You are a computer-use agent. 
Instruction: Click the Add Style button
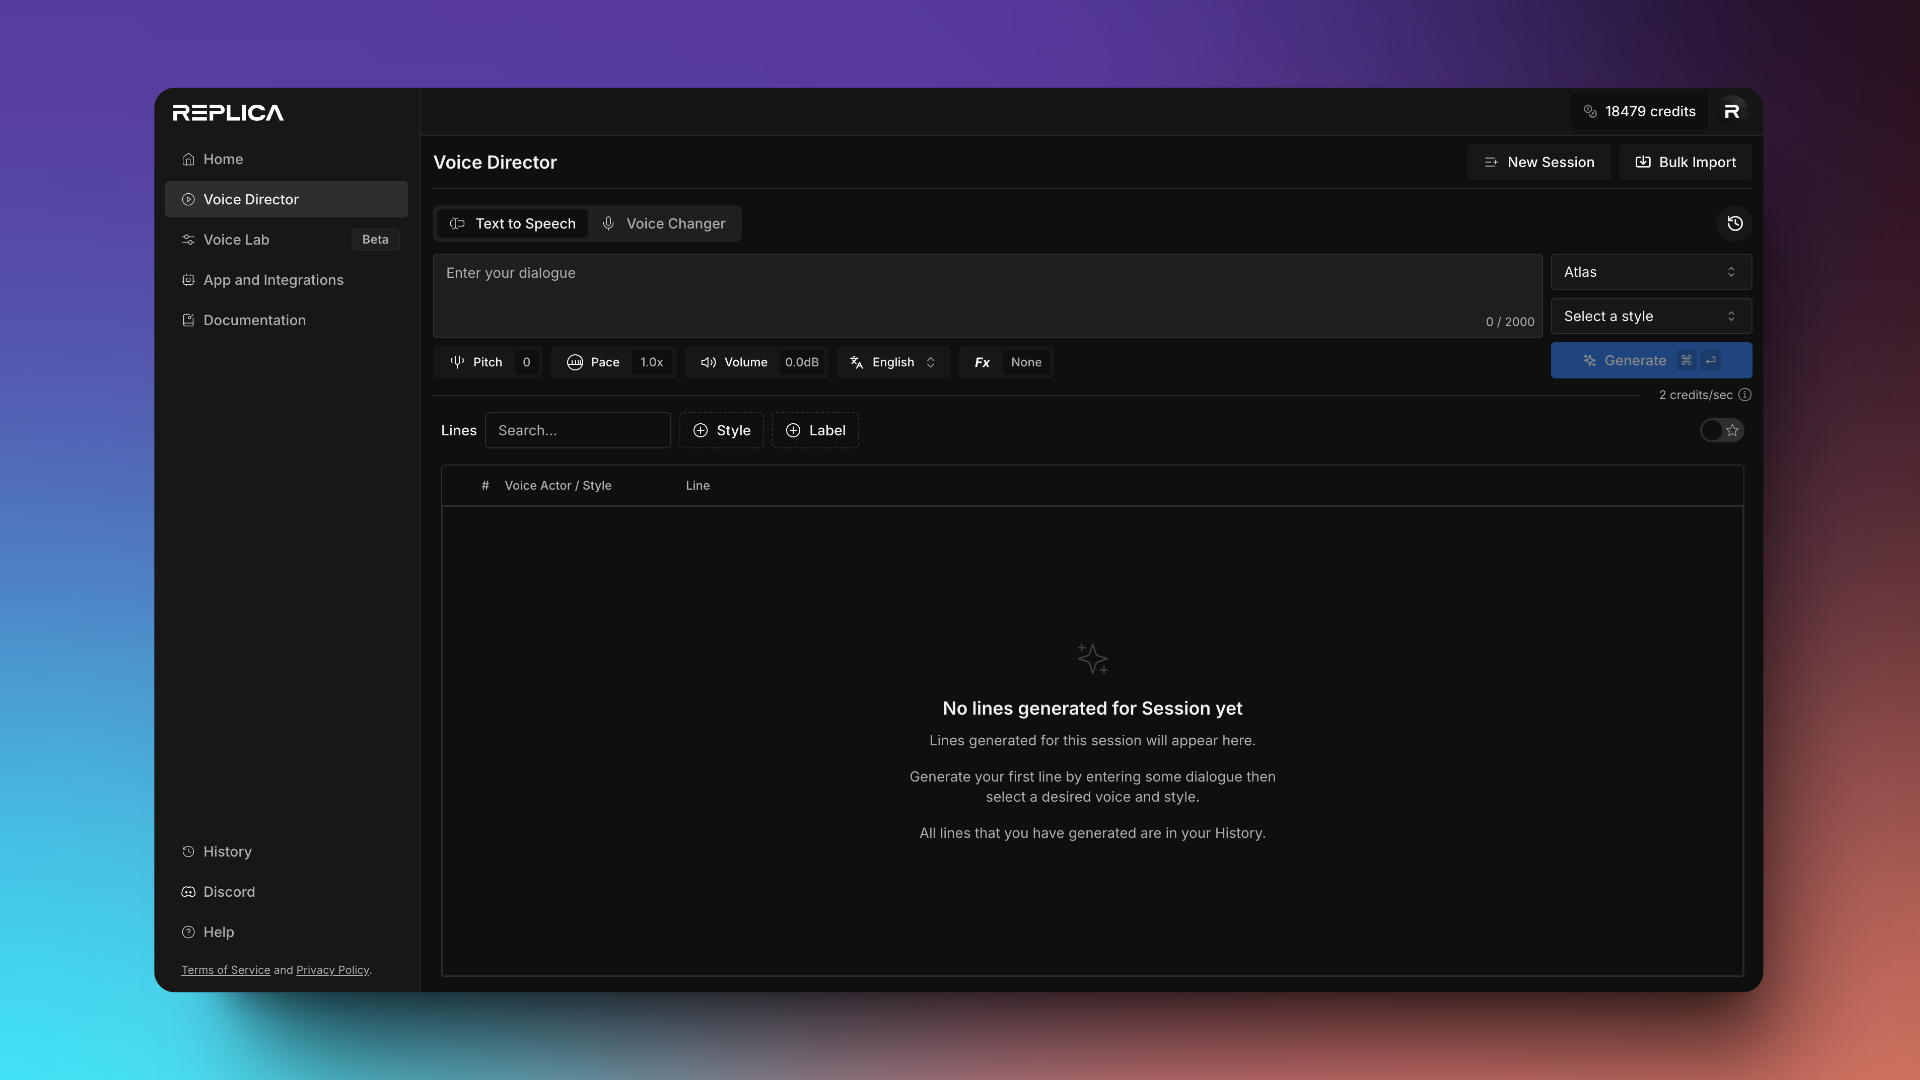pyautogui.click(x=721, y=430)
